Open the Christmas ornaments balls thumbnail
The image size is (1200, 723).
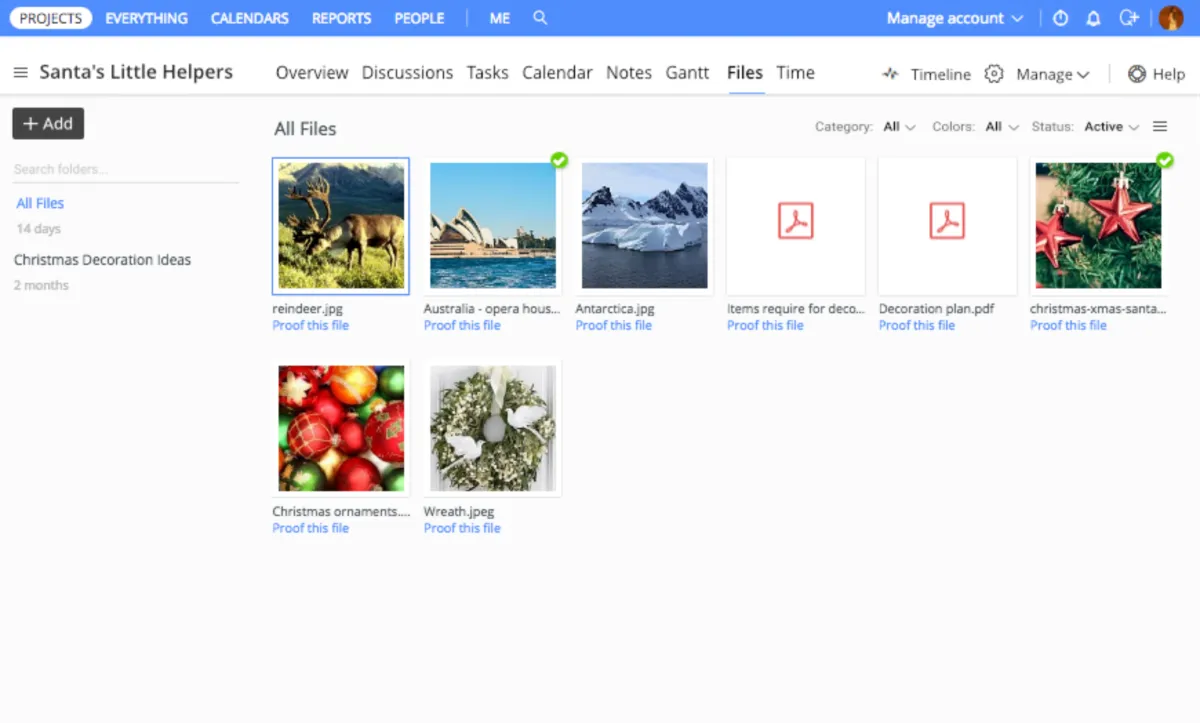point(341,428)
